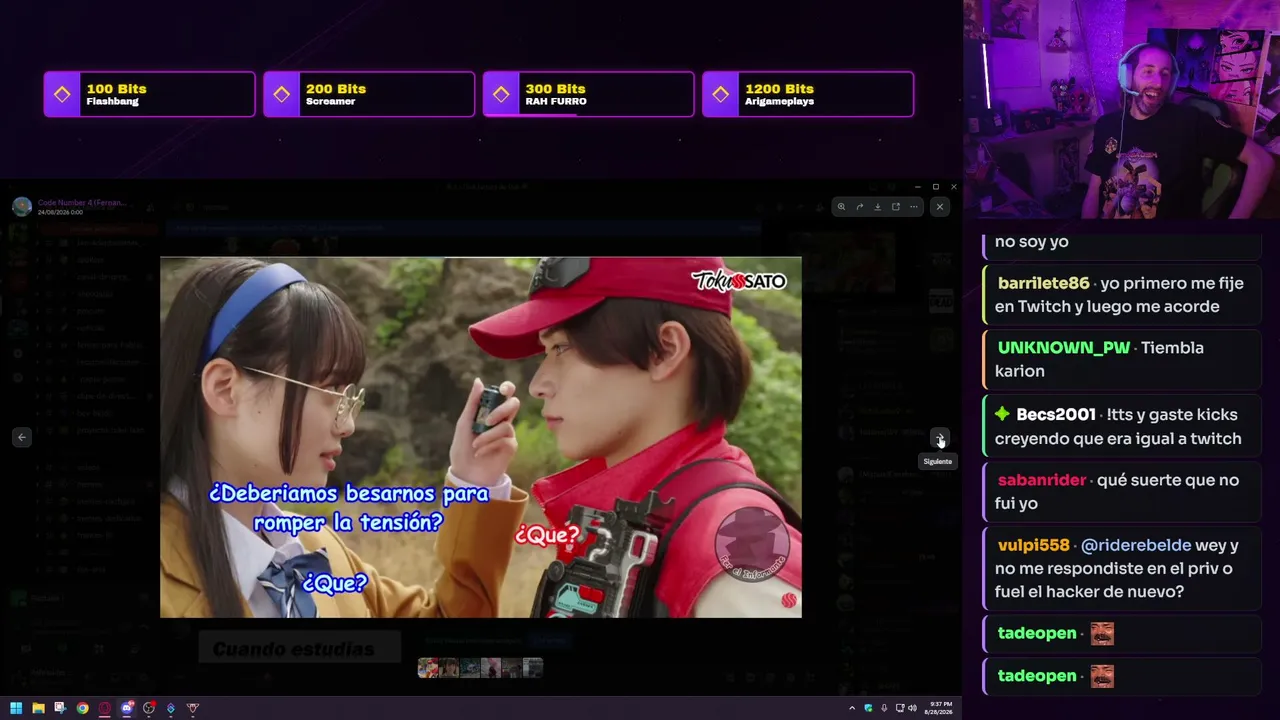Select the second carousel thumbnail
This screenshot has height=720, width=1280.
(x=449, y=668)
